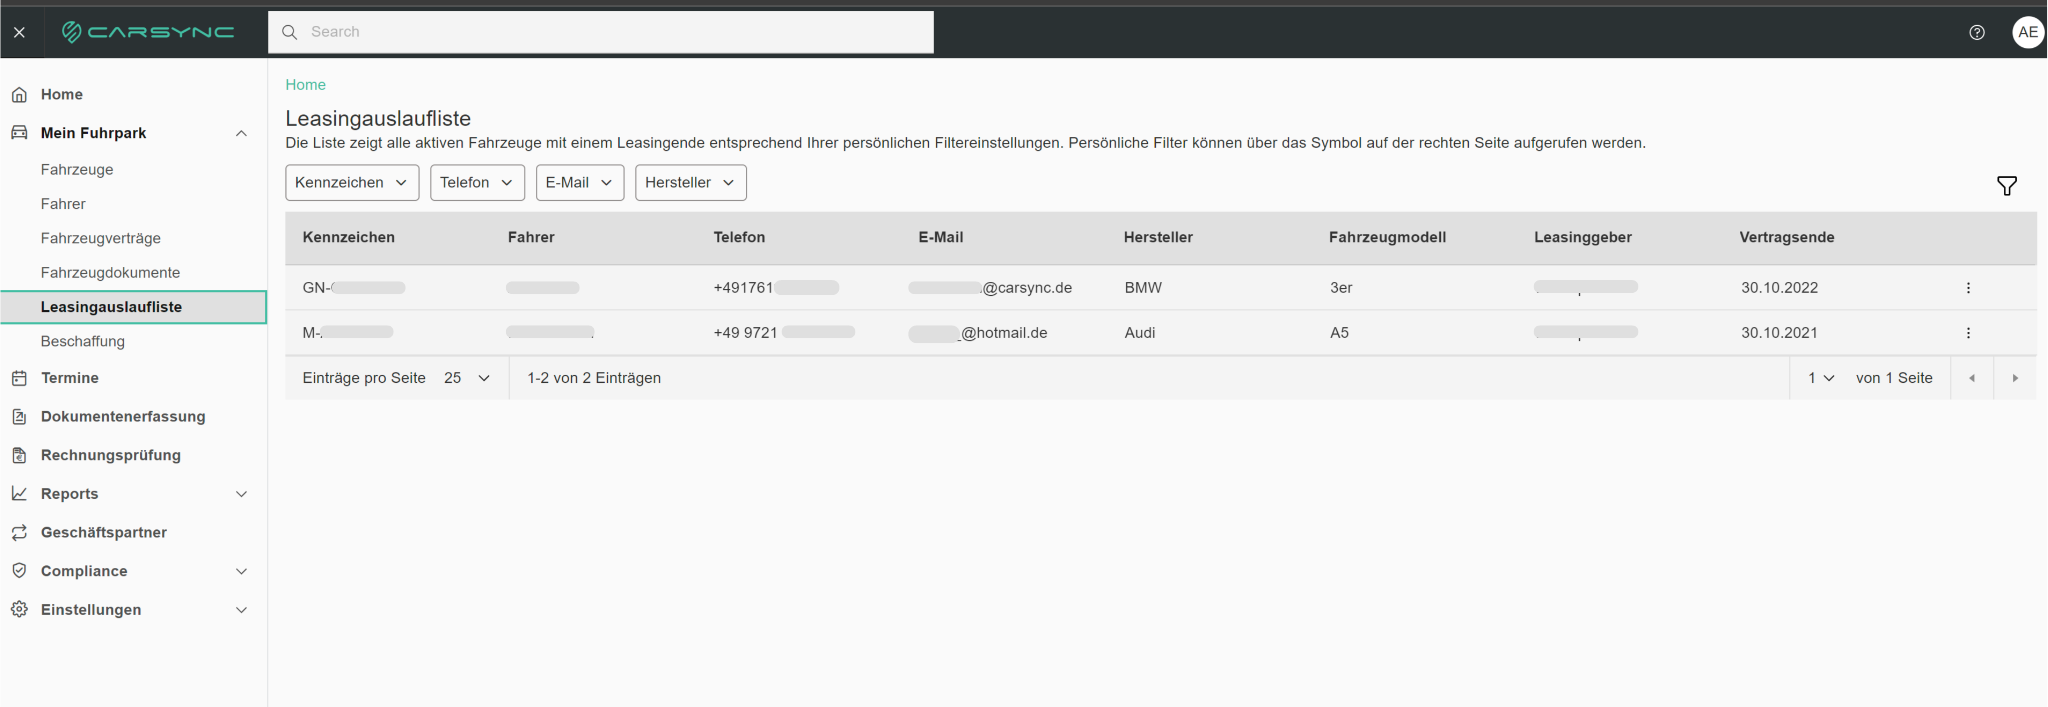The width and height of the screenshot is (2048, 707).
Task: Open the Telefon filter dropdown
Action: coord(477,183)
